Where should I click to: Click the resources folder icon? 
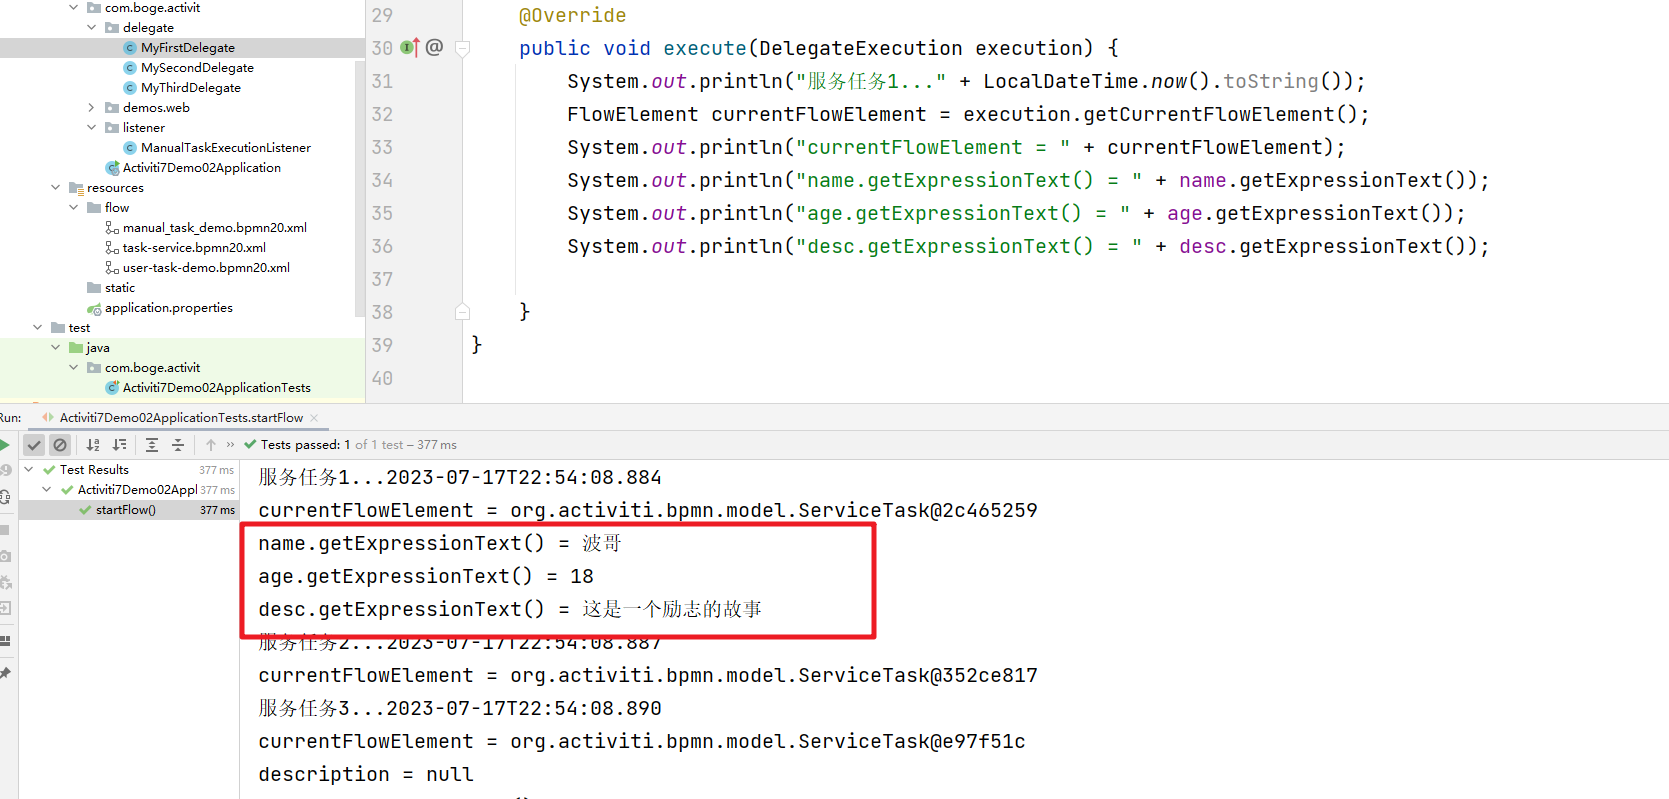pos(76,188)
